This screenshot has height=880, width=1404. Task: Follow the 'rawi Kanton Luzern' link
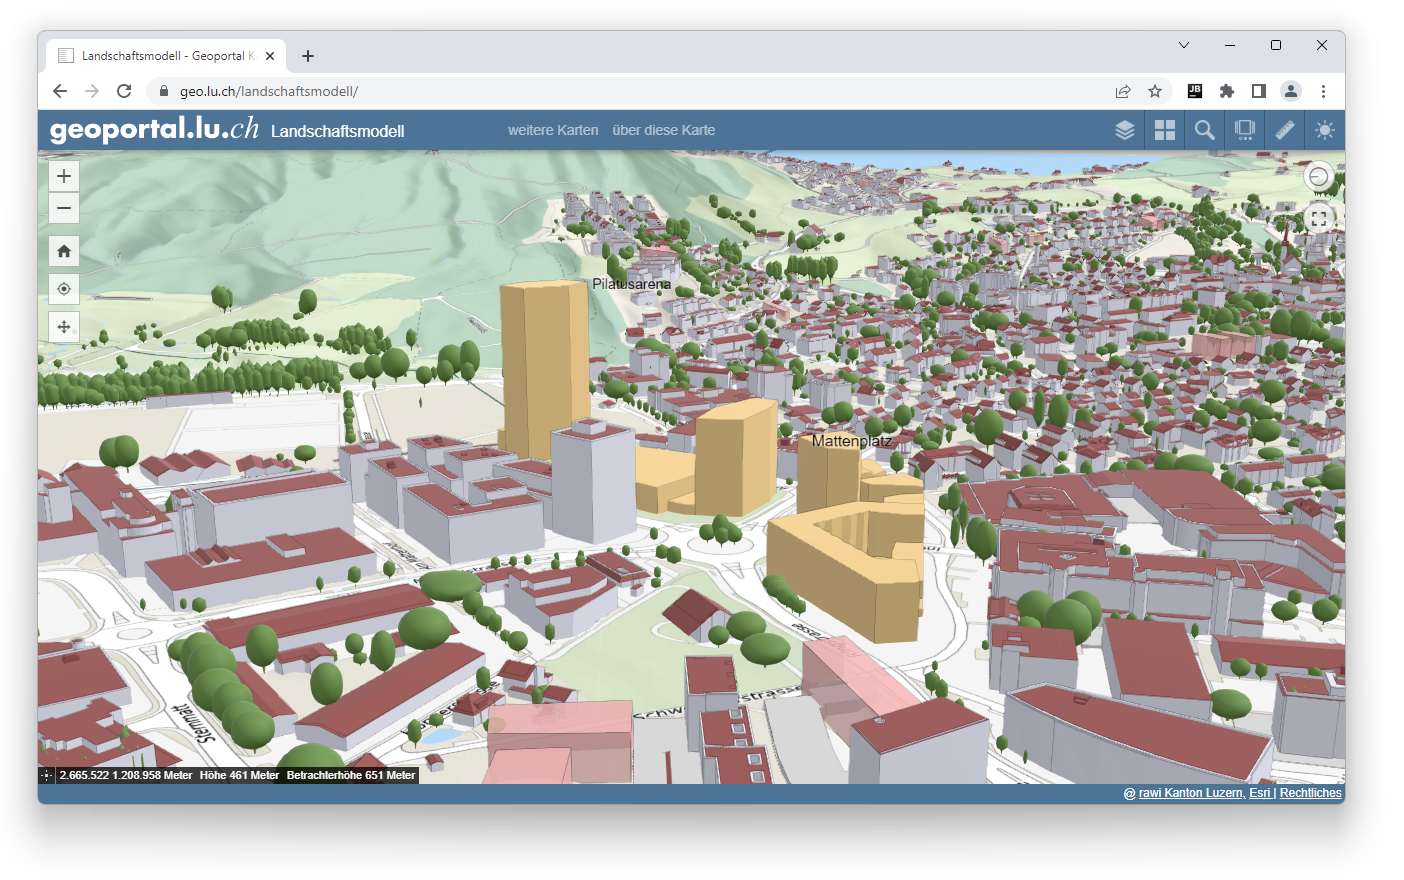pyautogui.click(x=1190, y=793)
